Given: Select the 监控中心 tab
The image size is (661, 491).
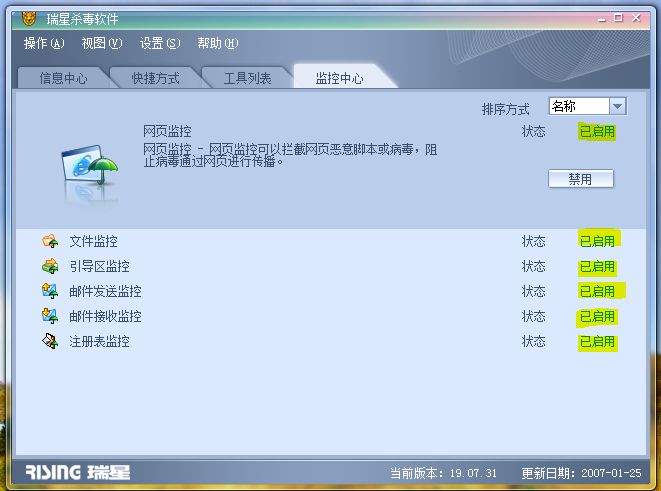Looking at the screenshot, I should [x=339, y=78].
